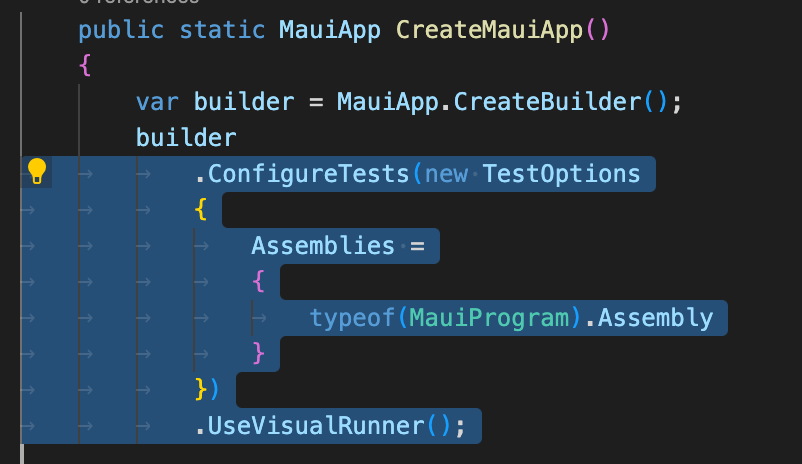Click the CreateBuilder method call
802x464 pixels.
(x=547, y=102)
